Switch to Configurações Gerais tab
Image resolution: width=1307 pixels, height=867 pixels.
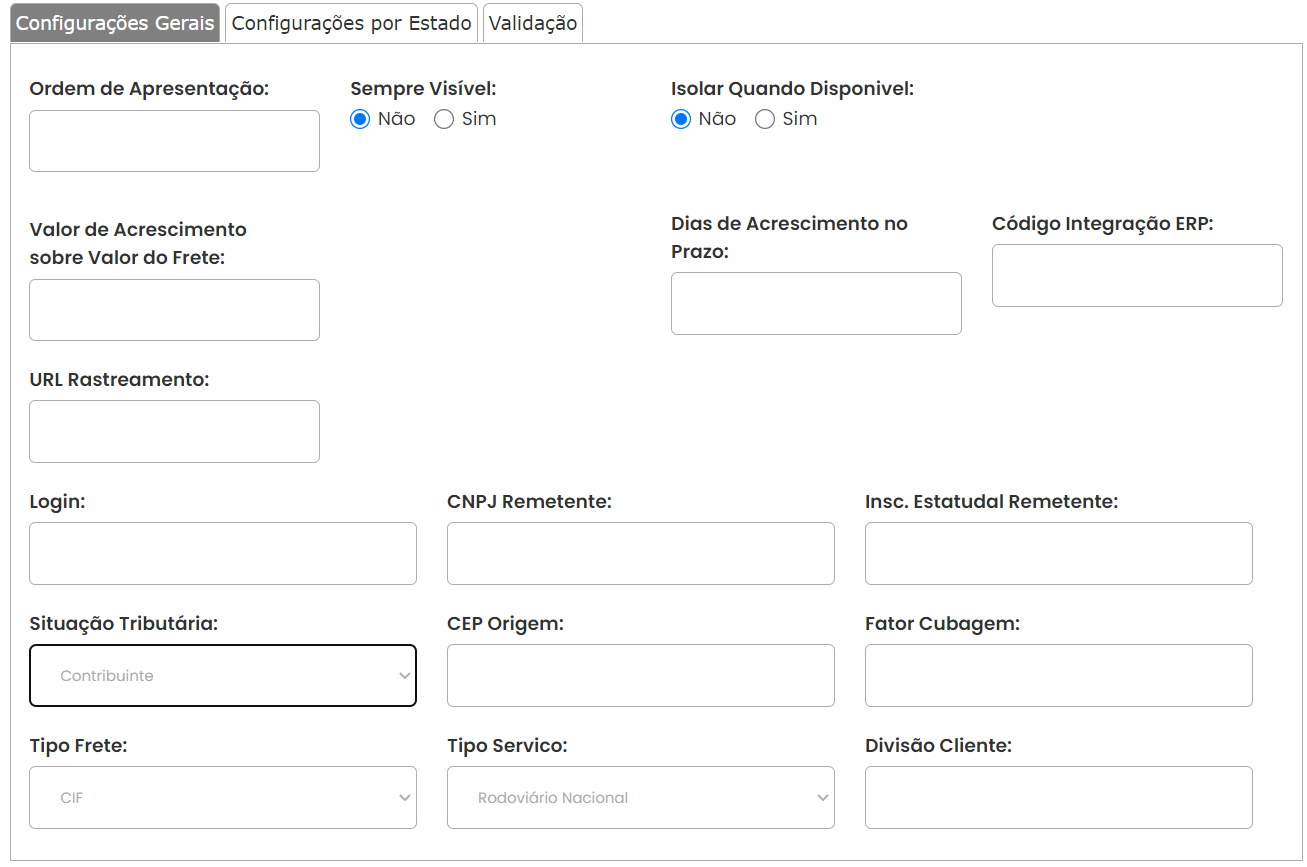pos(115,23)
